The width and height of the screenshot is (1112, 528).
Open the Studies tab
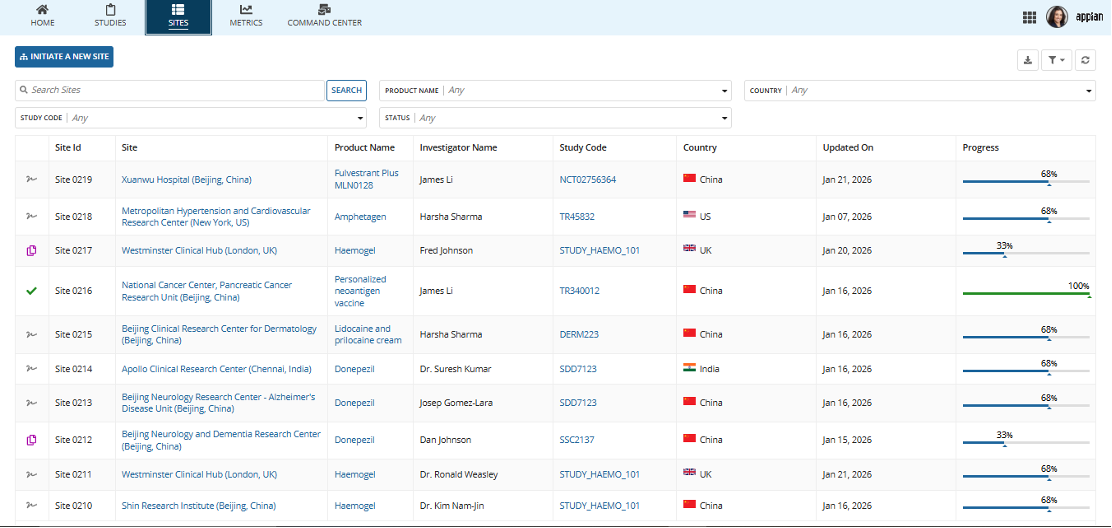(110, 16)
